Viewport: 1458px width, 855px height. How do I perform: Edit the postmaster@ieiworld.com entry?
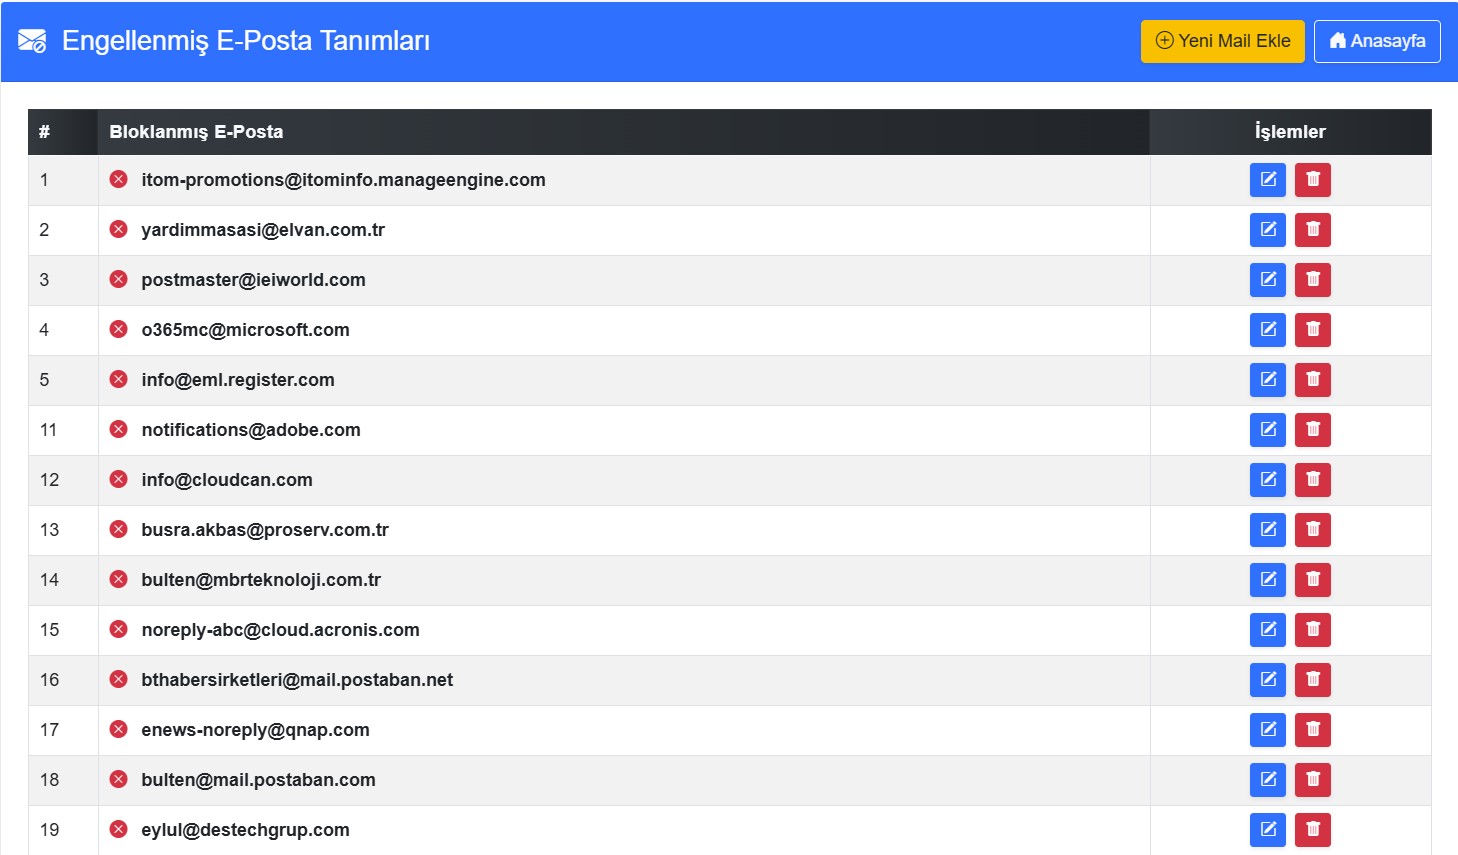[1267, 280]
